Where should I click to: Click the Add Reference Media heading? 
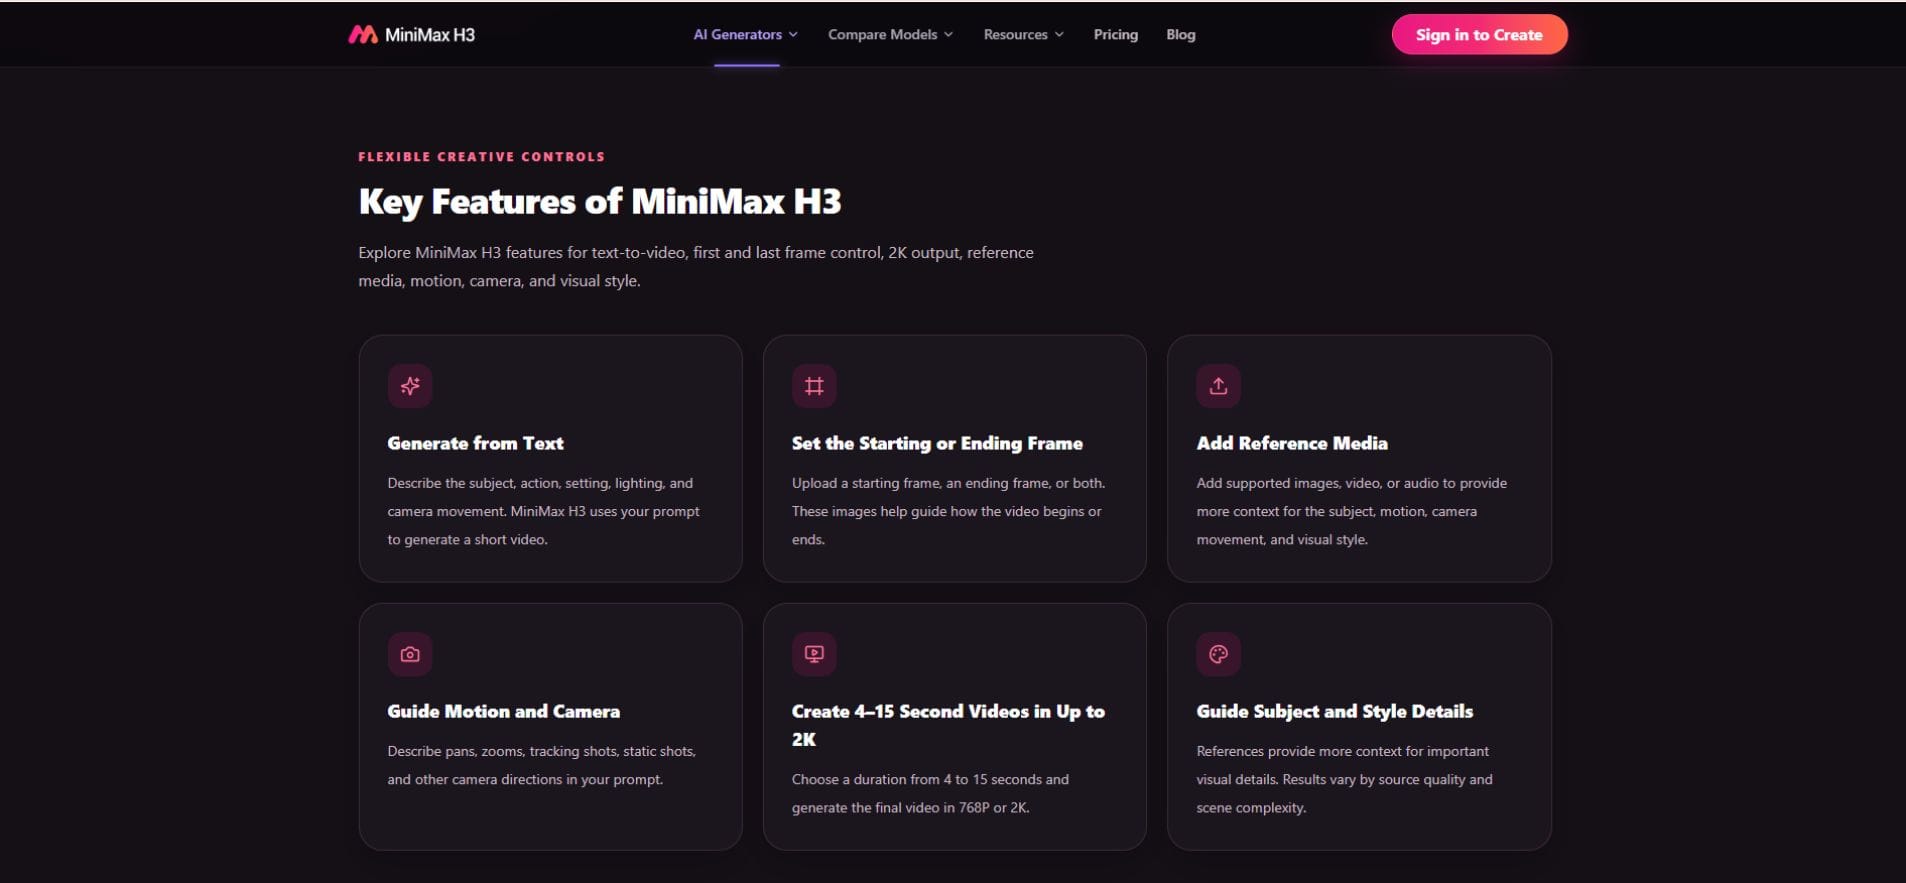pos(1292,443)
